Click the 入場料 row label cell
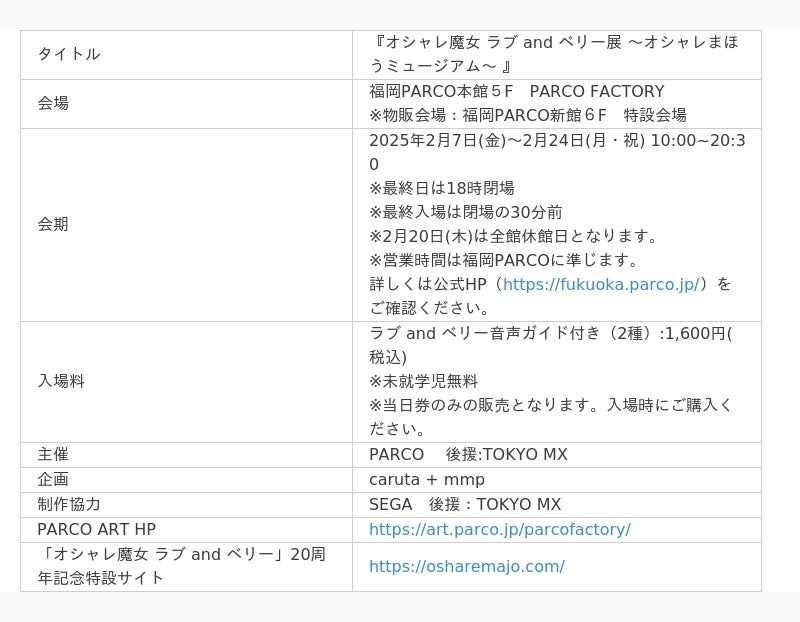Viewport: 800px width, 622px height. click(186, 382)
